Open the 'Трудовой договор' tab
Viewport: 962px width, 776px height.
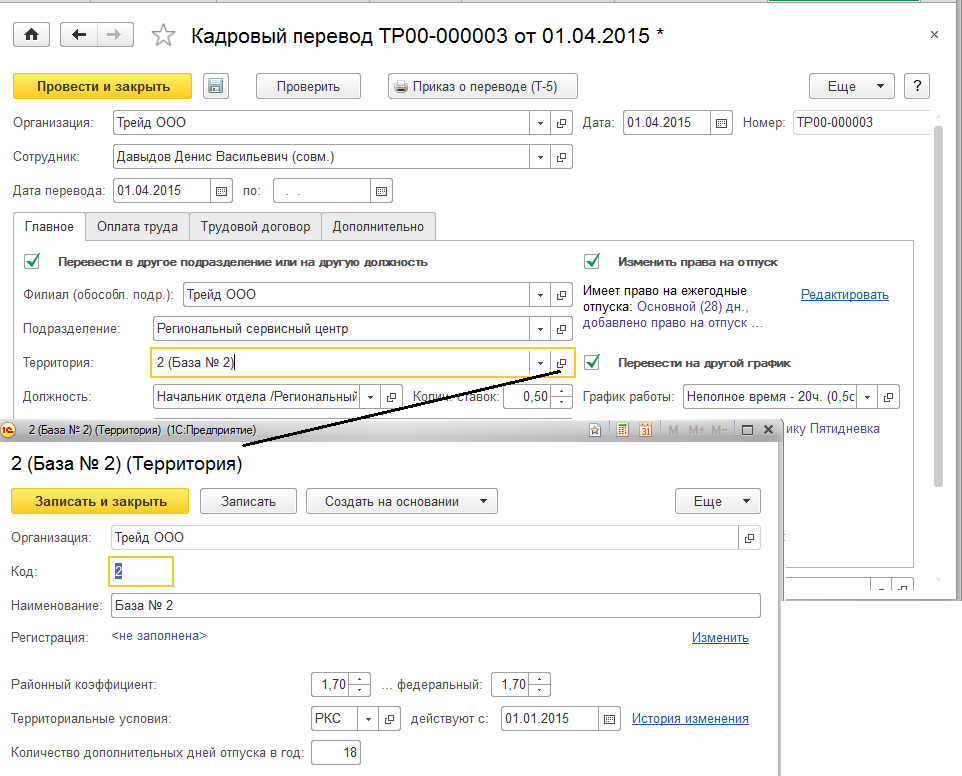(255, 227)
